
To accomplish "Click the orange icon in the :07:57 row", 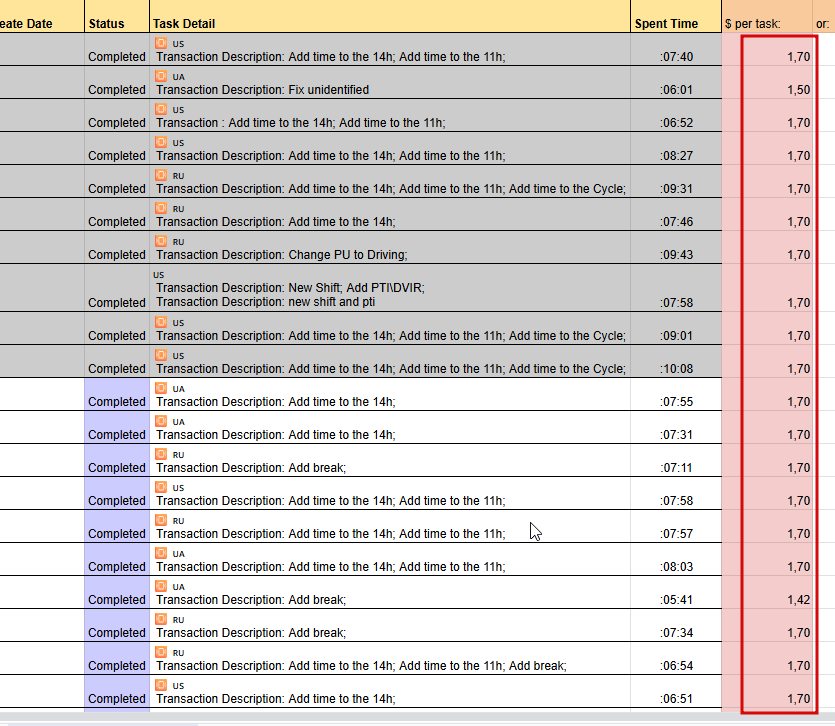I will click(x=161, y=520).
